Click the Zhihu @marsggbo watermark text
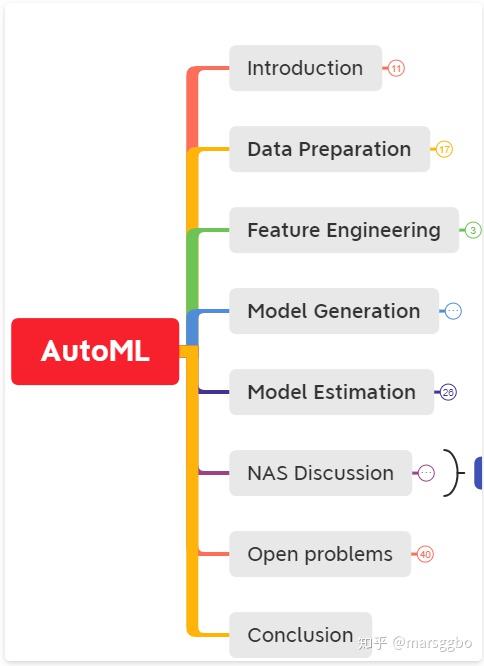This screenshot has height=666, width=484. pyautogui.click(x=414, y=643)
